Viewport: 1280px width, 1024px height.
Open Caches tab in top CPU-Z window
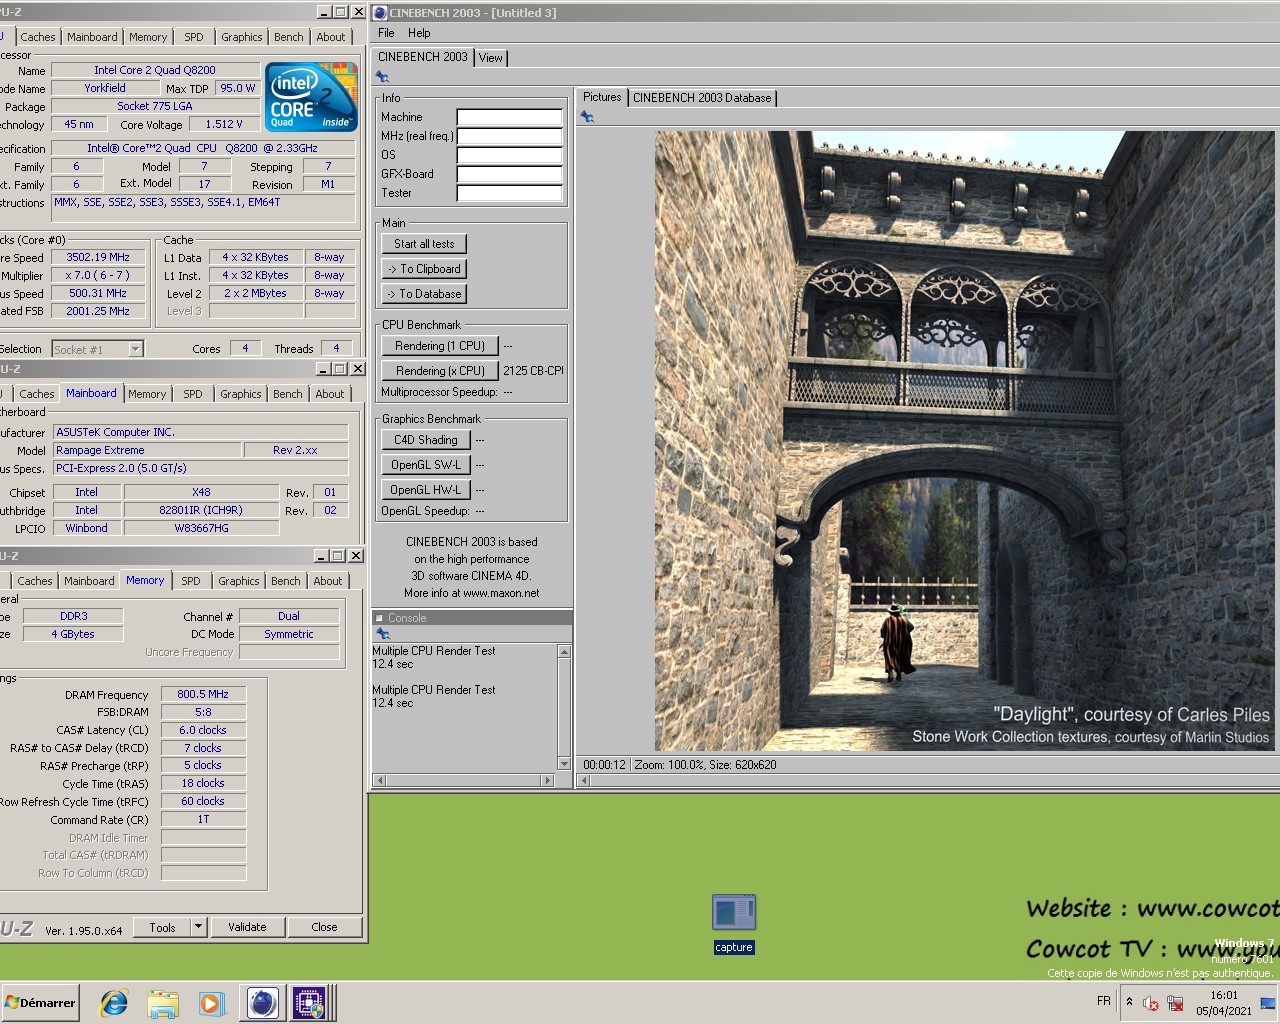pyautogui.click(x=38, y=37)
